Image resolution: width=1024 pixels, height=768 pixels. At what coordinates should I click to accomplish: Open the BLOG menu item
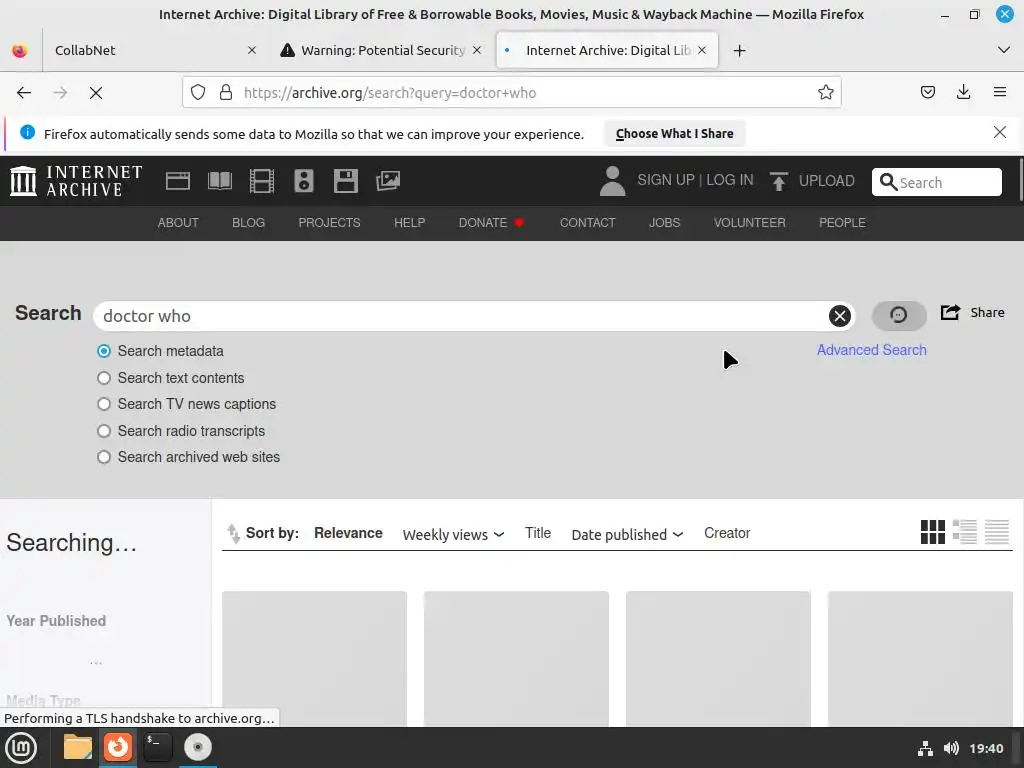[x=248, y=223]
